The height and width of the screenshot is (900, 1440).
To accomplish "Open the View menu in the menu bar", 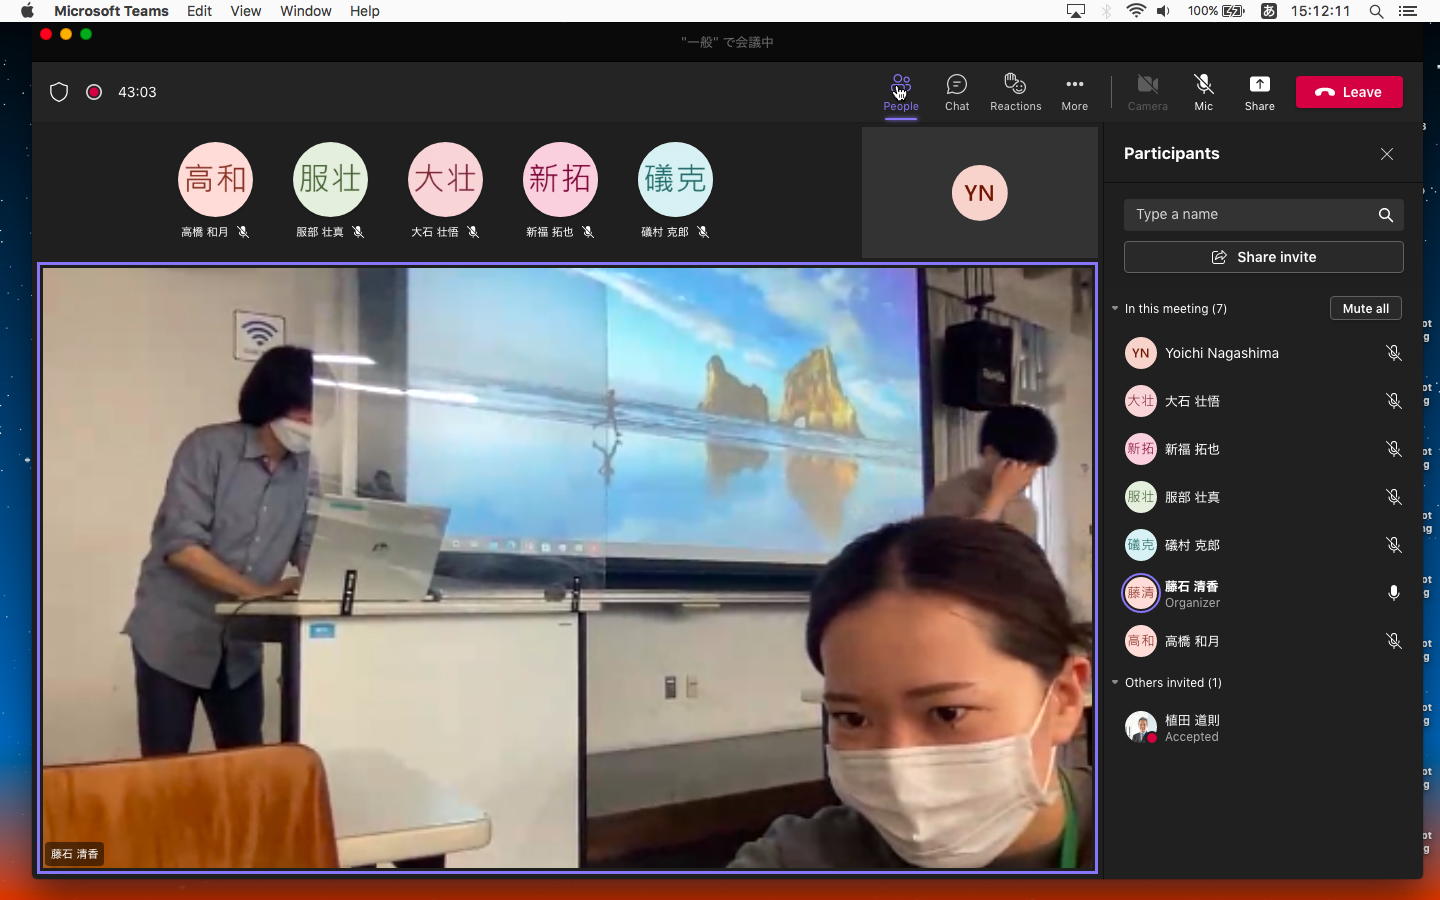I will (245, 11).
